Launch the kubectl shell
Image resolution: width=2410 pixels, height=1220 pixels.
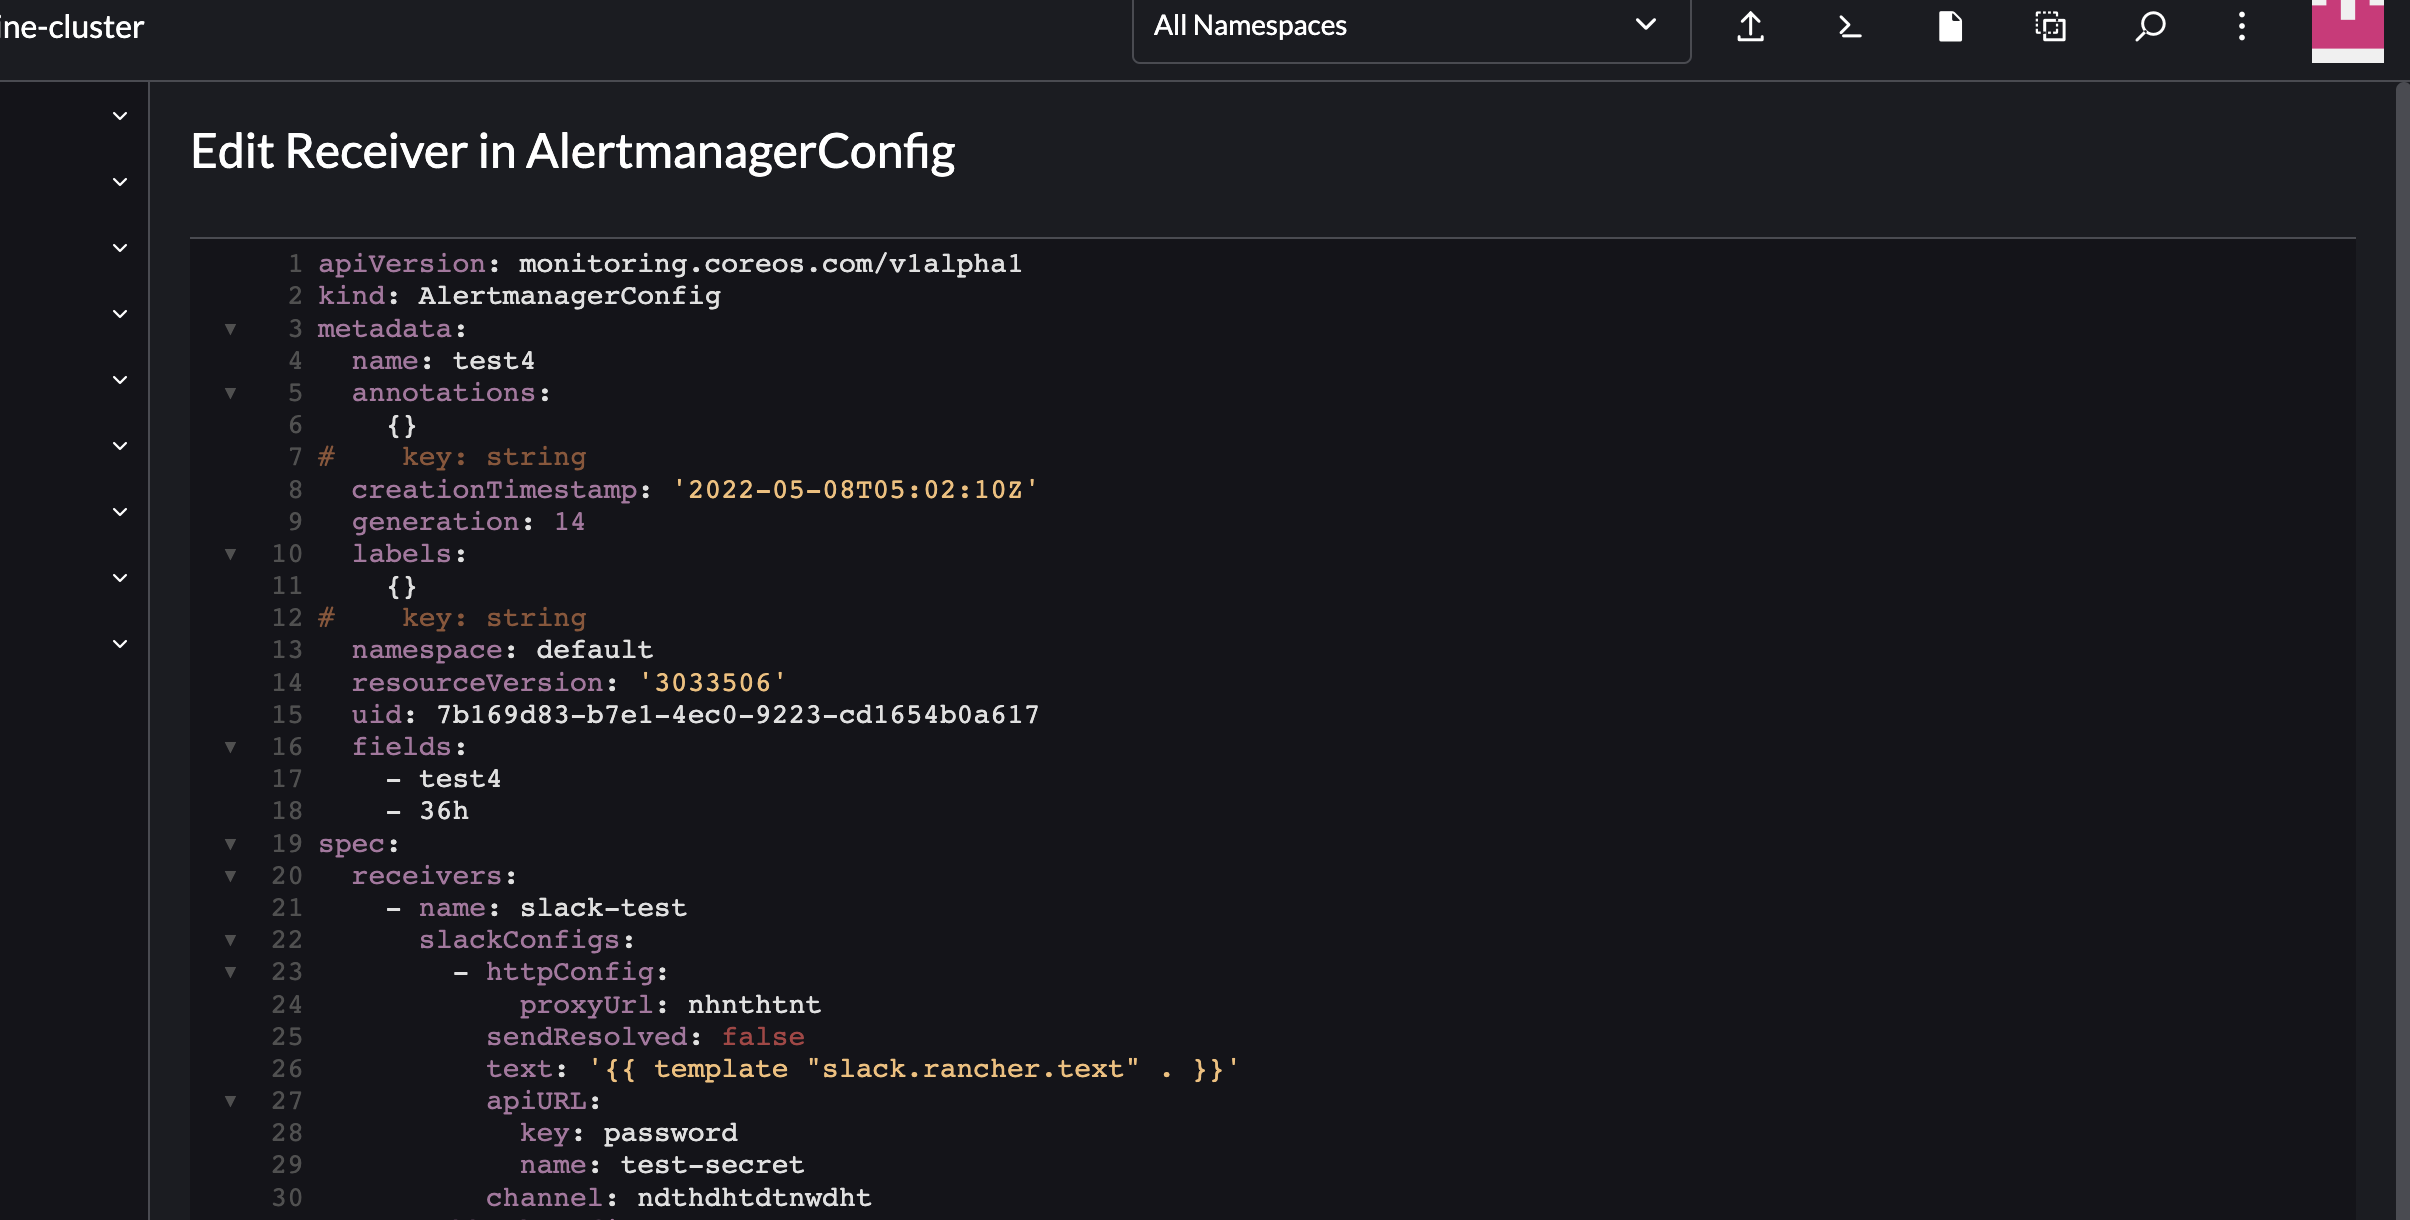(1848, 27)
